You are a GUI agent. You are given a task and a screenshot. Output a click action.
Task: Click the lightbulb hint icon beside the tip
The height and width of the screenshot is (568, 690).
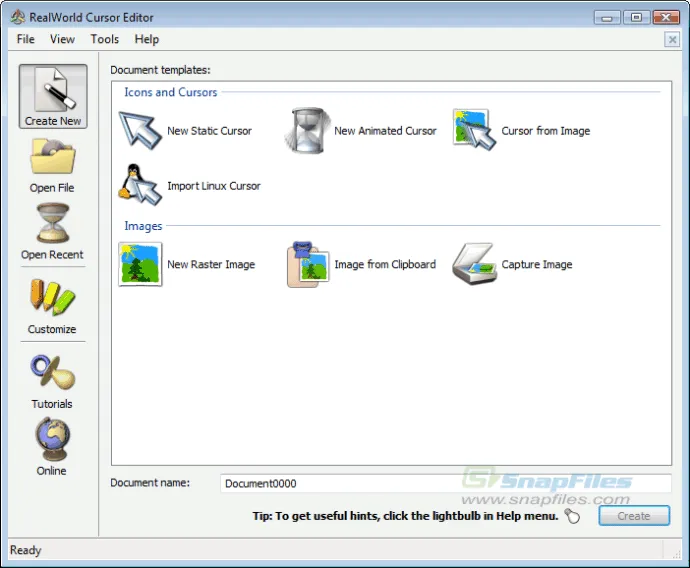[x=572, y=516]
